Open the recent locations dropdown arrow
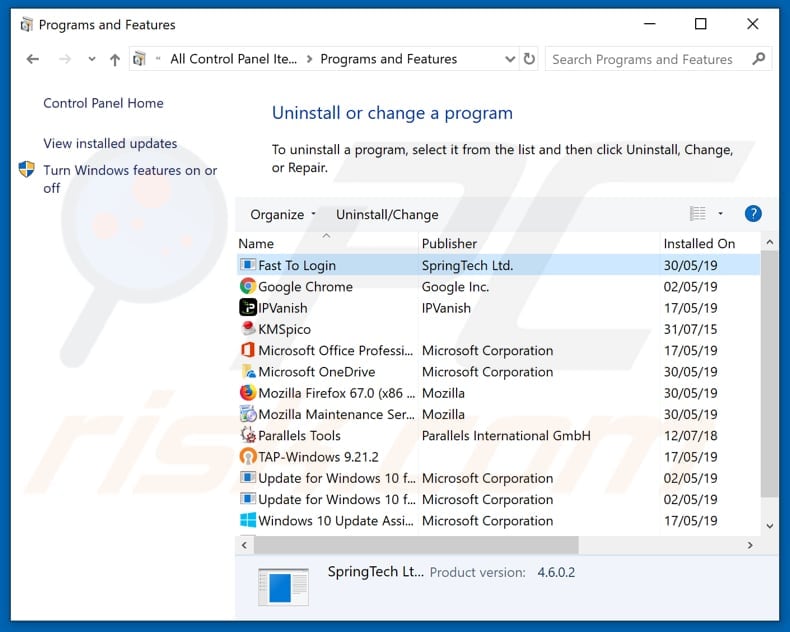The image size is (790, 632). [x=92, y=59]
